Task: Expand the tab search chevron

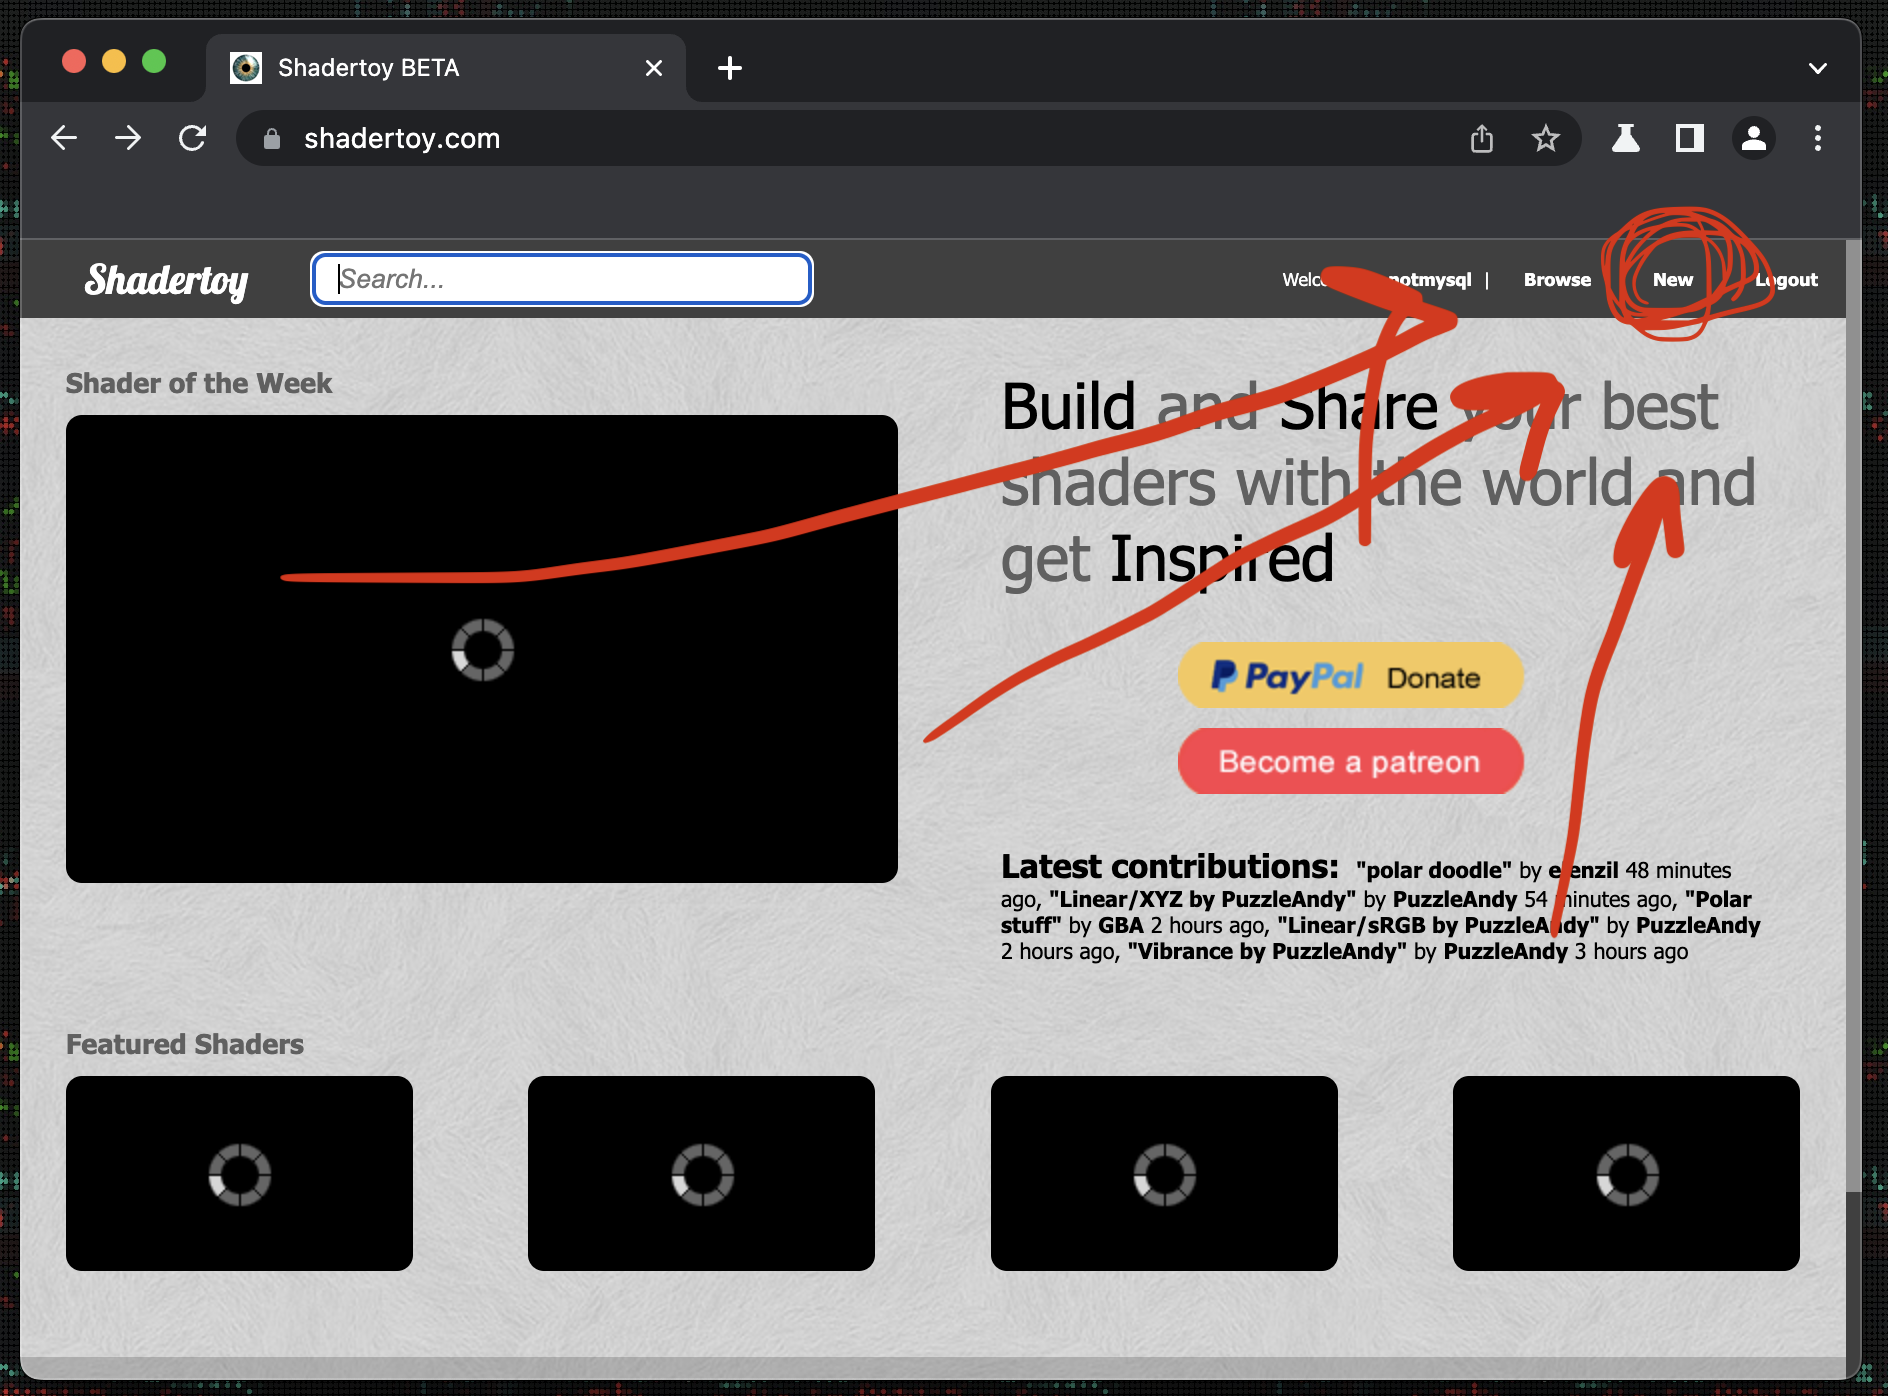Action: (1818, 68)
